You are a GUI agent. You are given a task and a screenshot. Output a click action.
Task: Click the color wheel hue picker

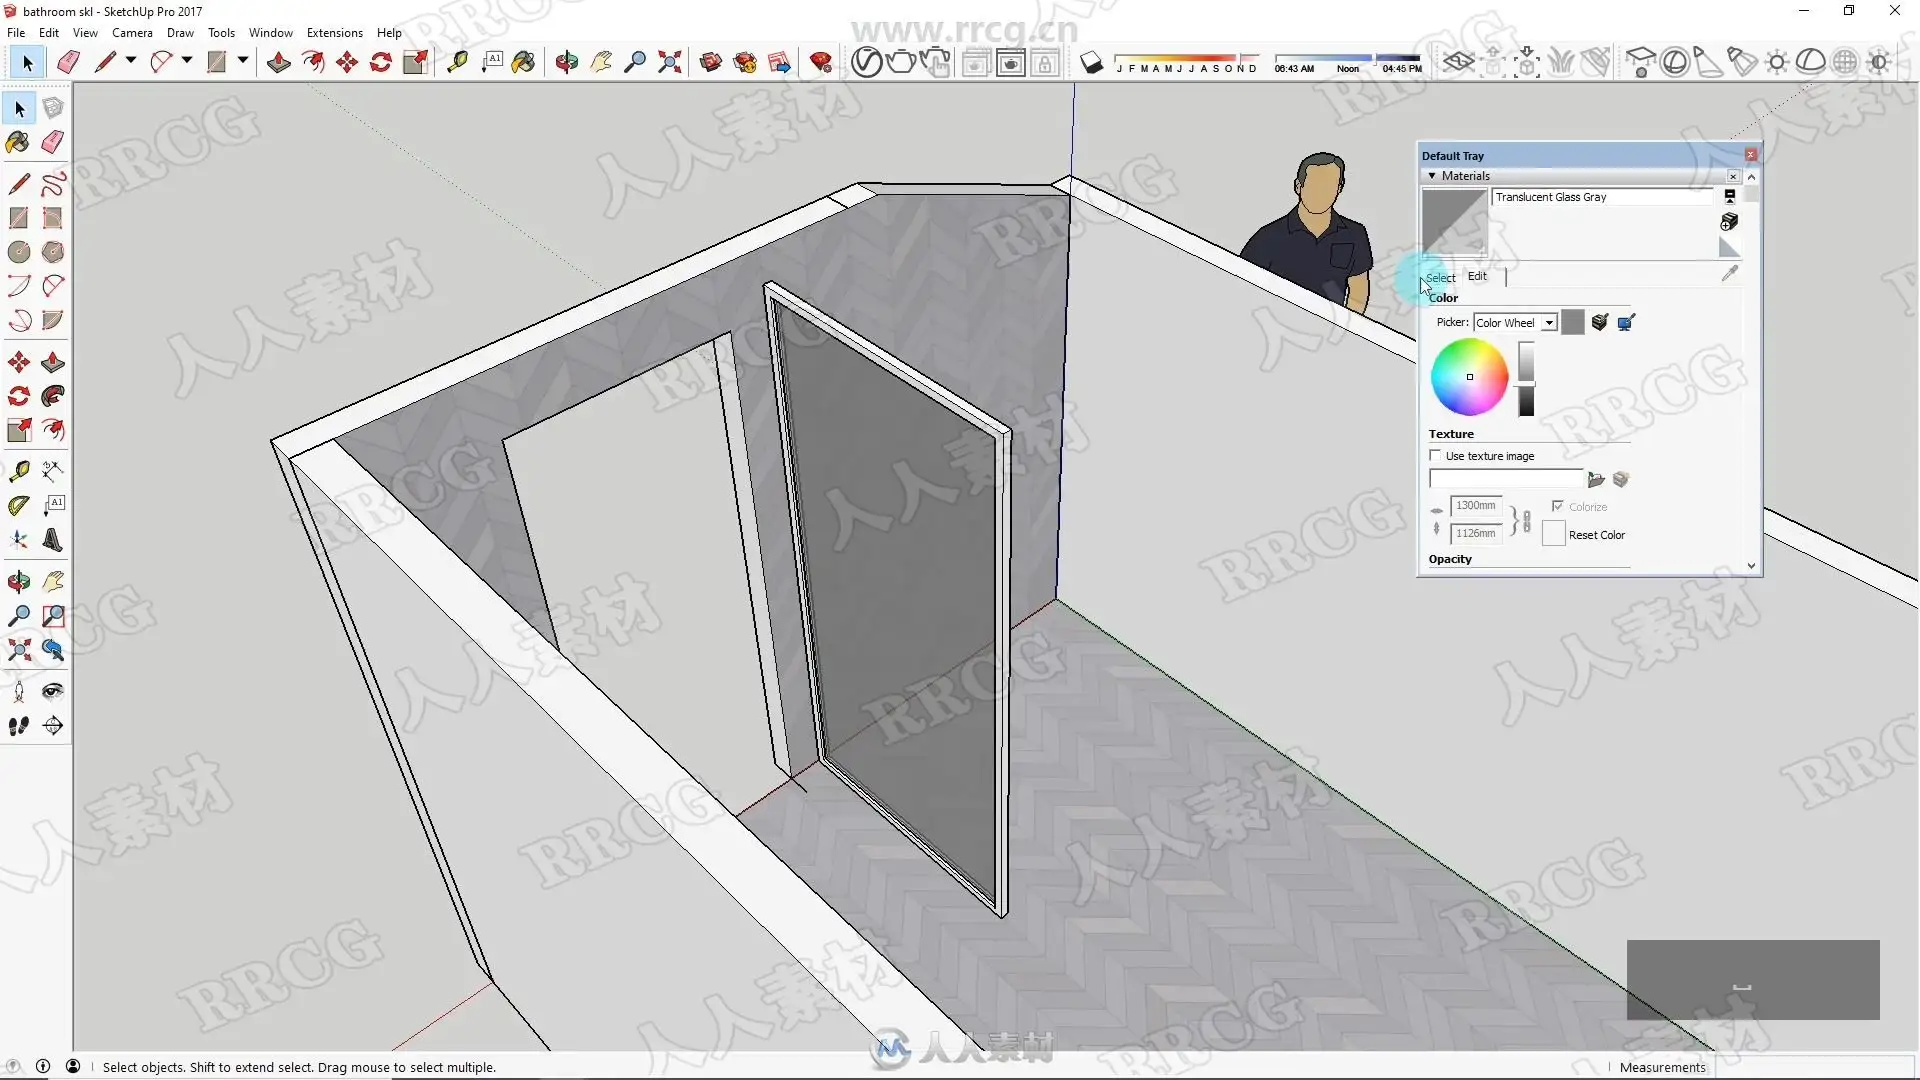tap(1469, 377)
